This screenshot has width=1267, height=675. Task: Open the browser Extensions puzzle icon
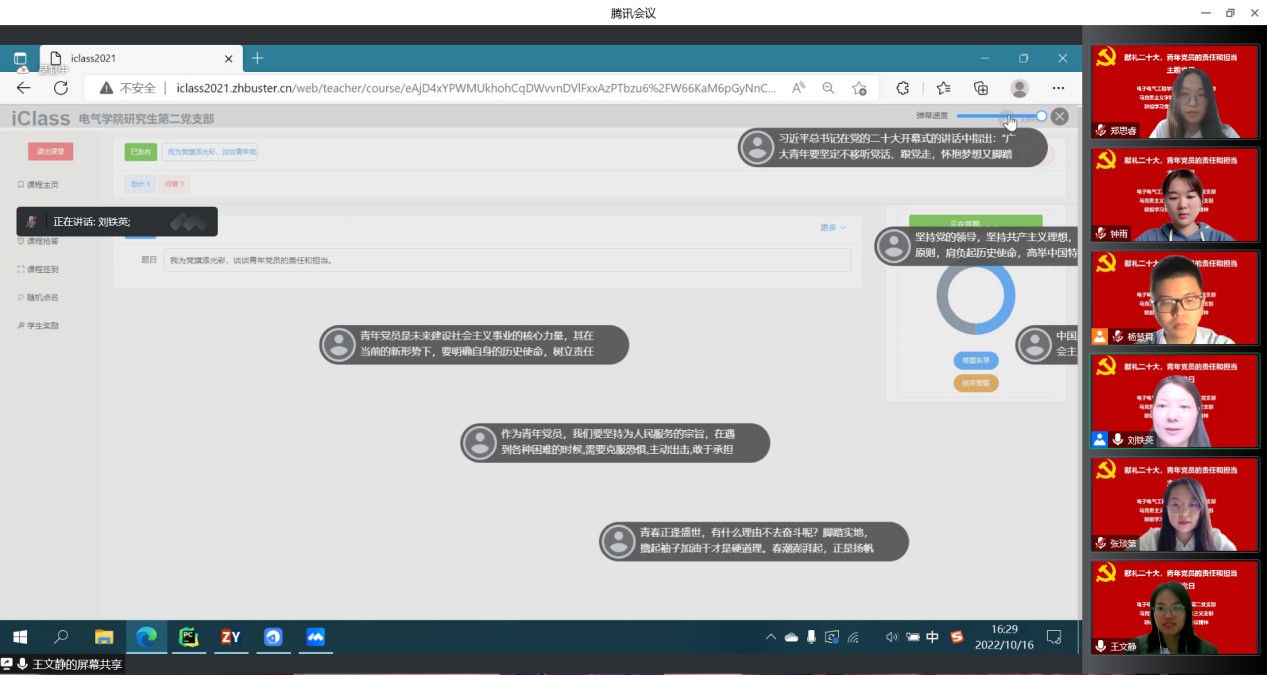point(903,88)
